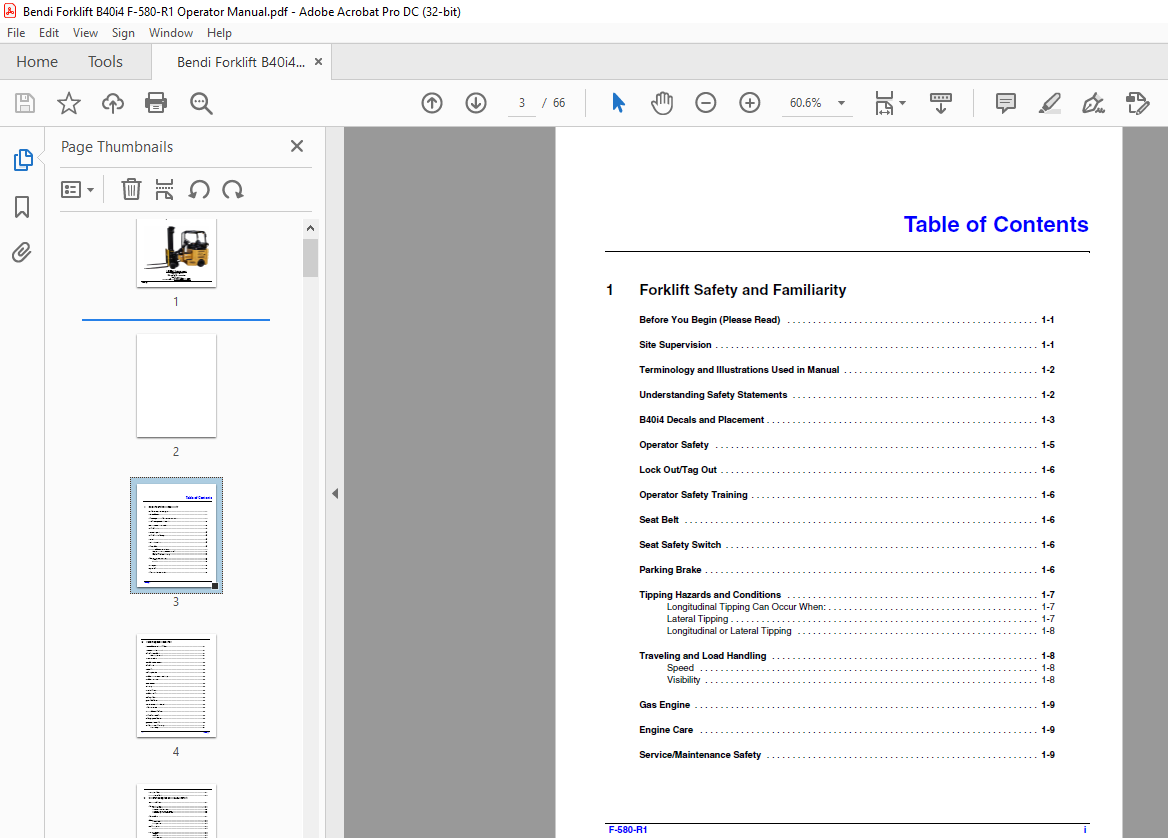This screenshot has height=838, width=1168.
Task: Open the Attachments paperclip panel
Action: (x=22, y=253)
